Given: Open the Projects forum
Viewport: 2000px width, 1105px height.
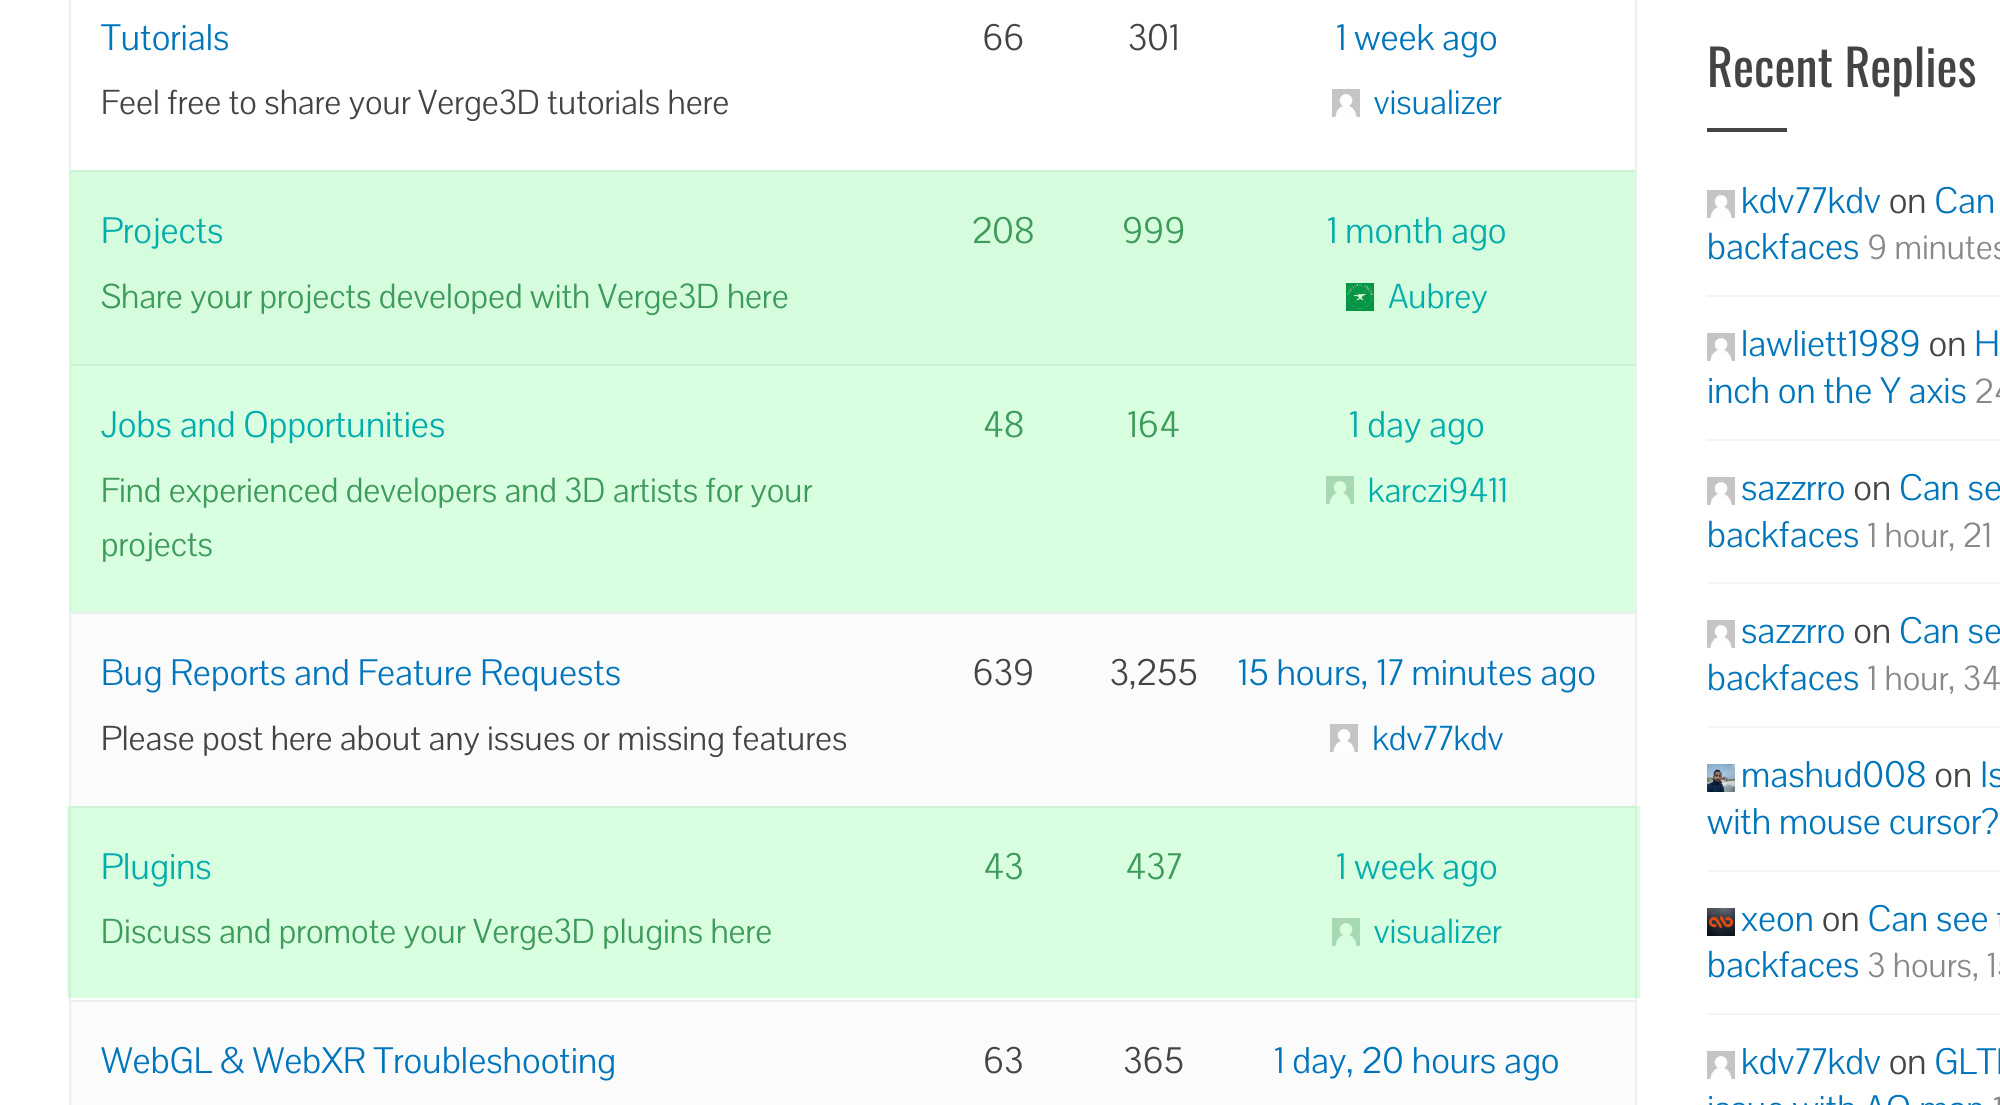Looking at the screenshot, I should [x=162, y=231].
